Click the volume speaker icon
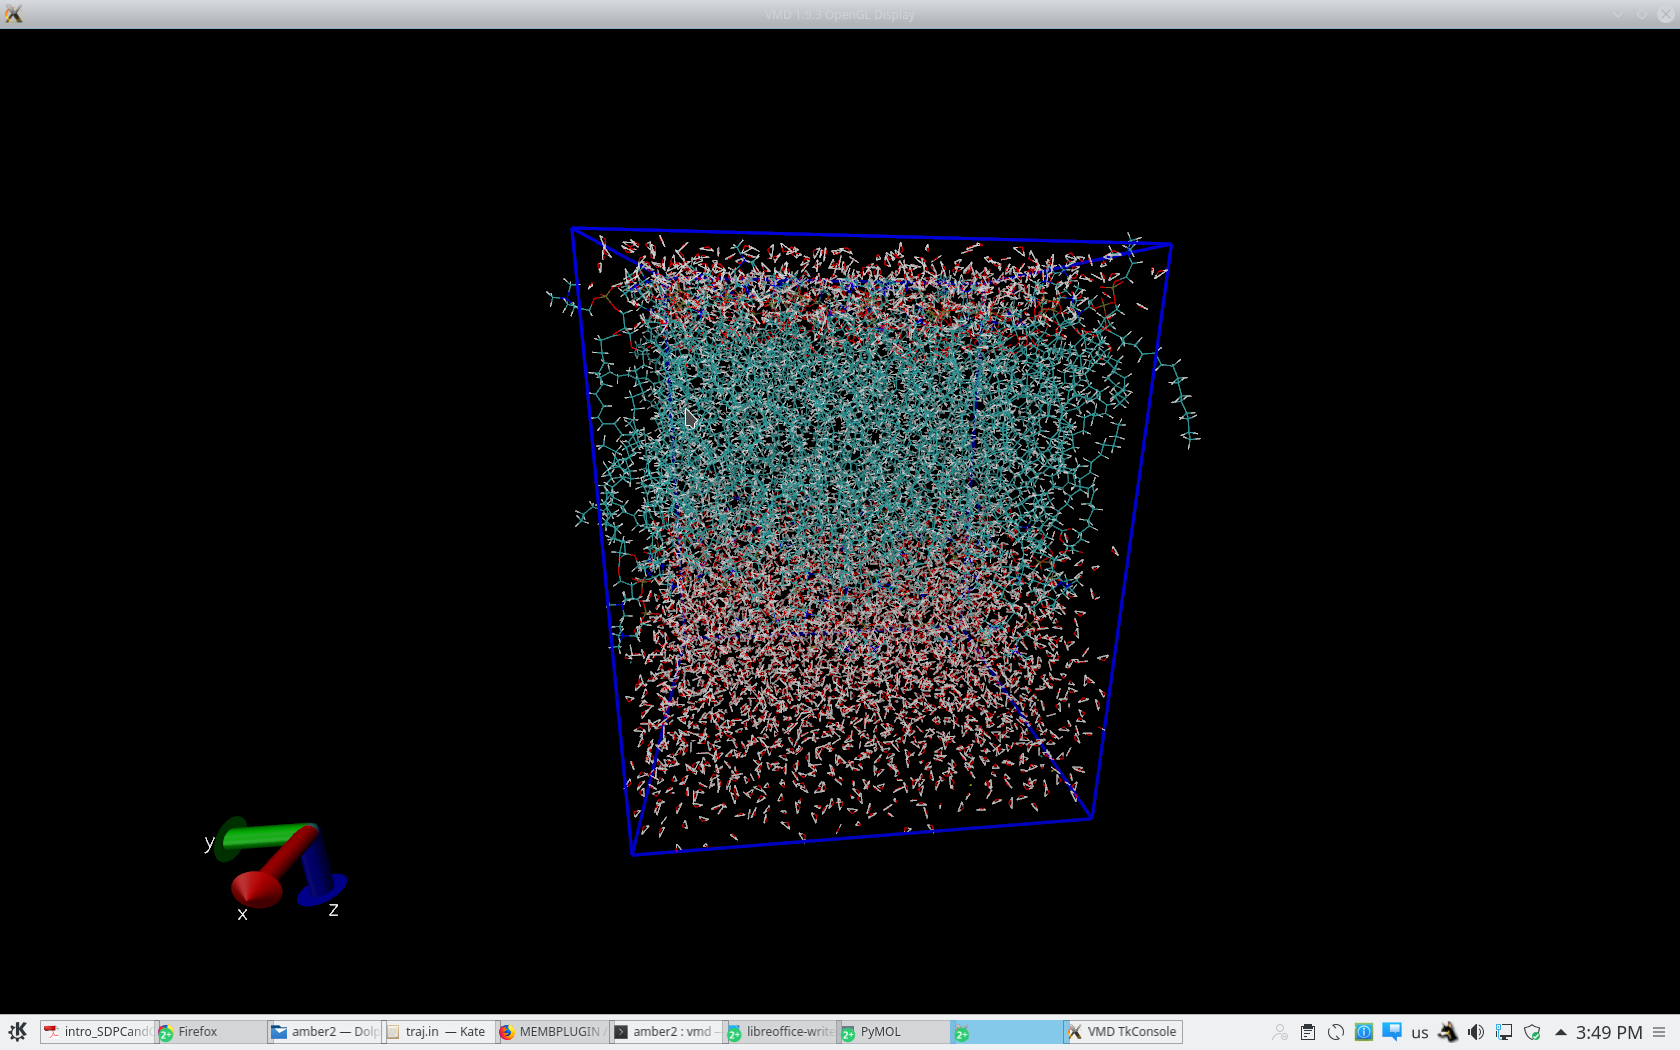Viewport: 1680px width, 1050px height. (x=1476, y=1032)
